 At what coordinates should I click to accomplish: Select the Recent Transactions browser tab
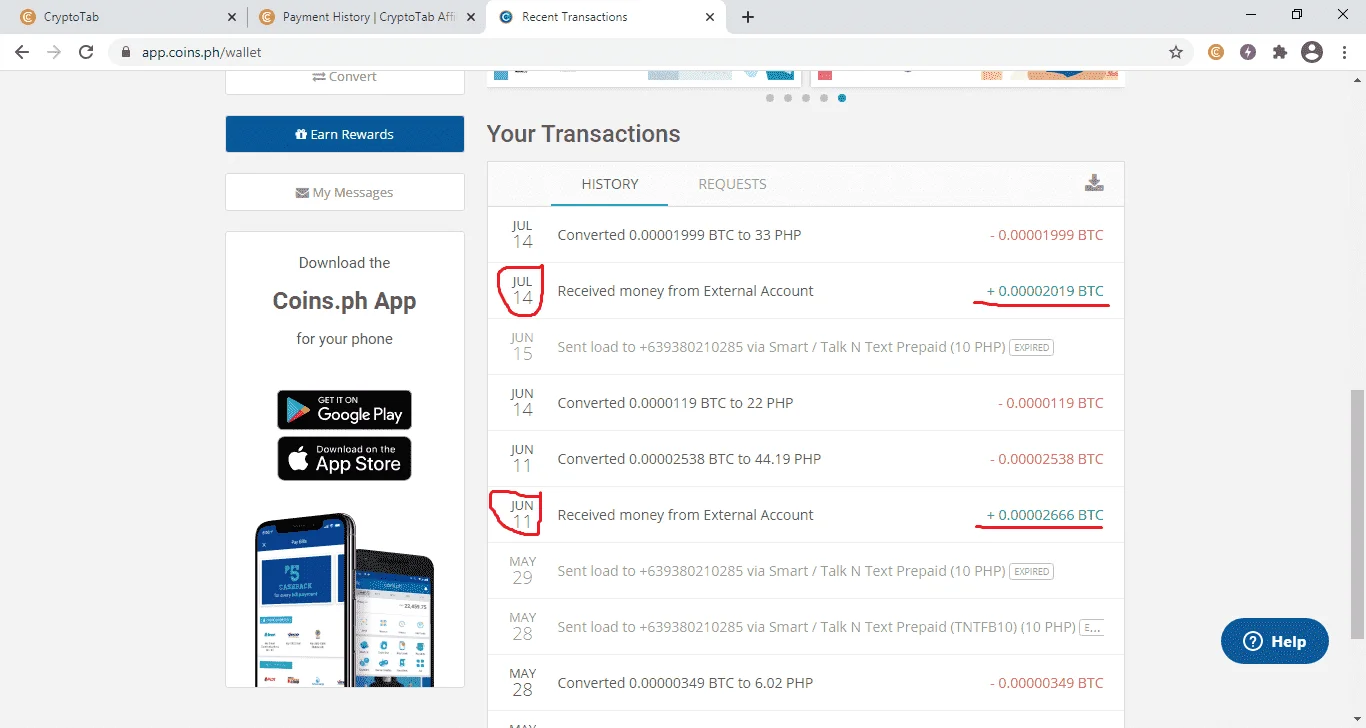(605, 17)
